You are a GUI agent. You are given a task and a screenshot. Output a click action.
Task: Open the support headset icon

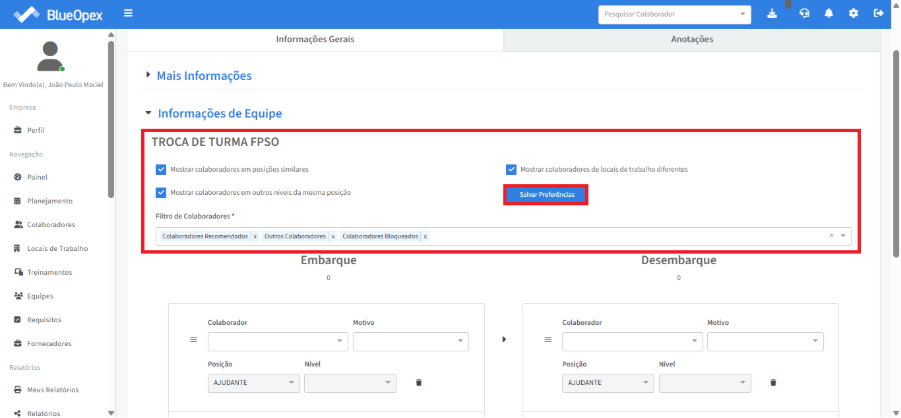(804, 14)
